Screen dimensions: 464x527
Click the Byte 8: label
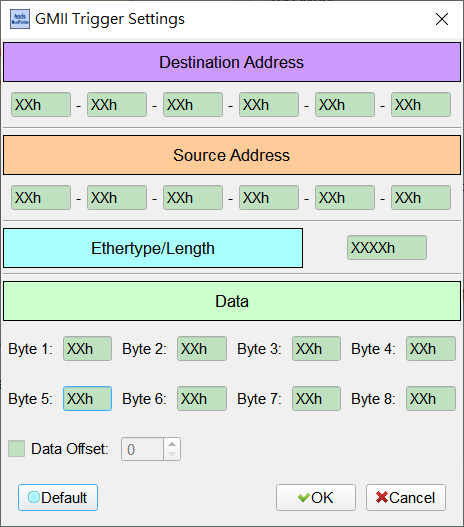pyautogui.click(x=373, y=399)
